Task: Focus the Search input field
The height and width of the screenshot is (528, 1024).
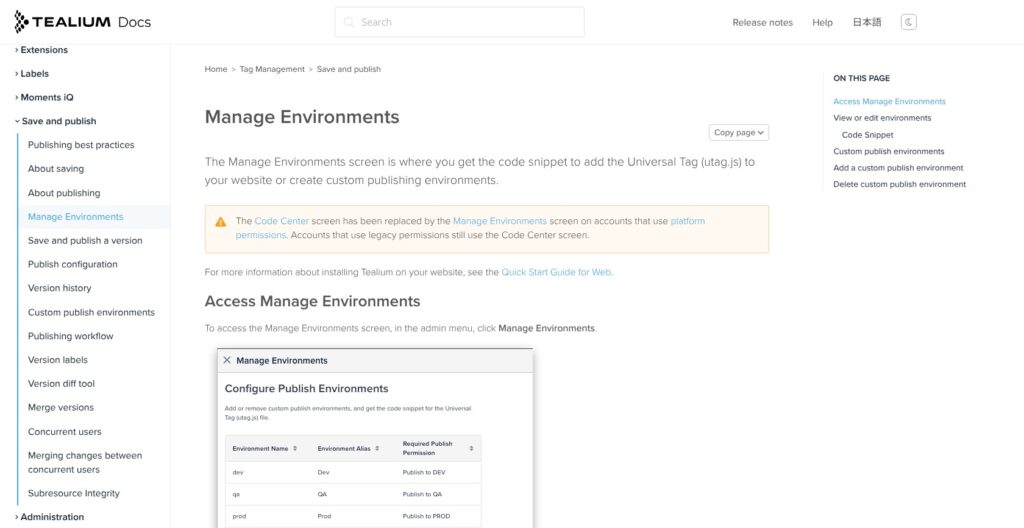Action: (x=459, y=22)
